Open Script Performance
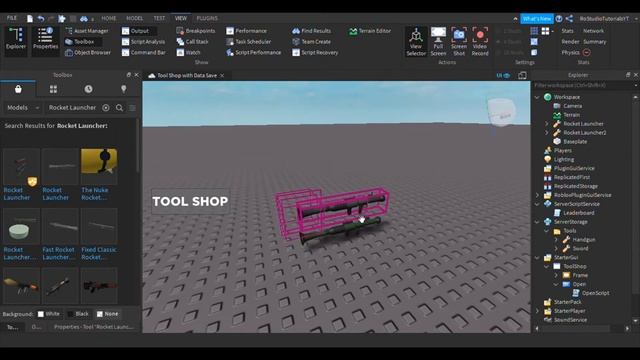The height and width of the screenshot is (360, 640). 253,53
